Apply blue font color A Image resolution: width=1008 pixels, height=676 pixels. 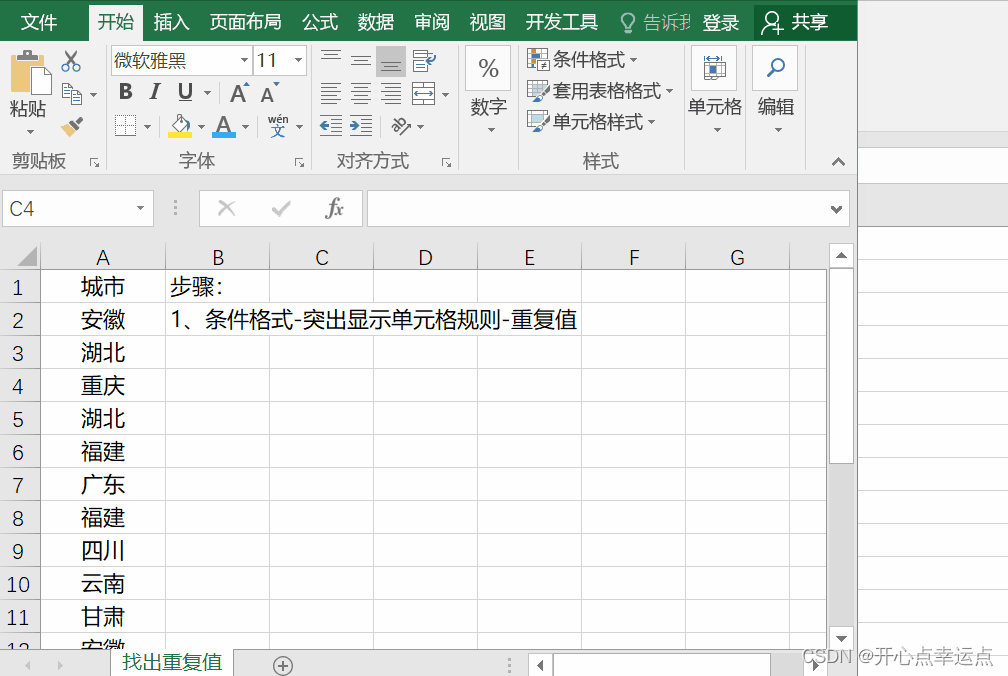coord(224,126)
